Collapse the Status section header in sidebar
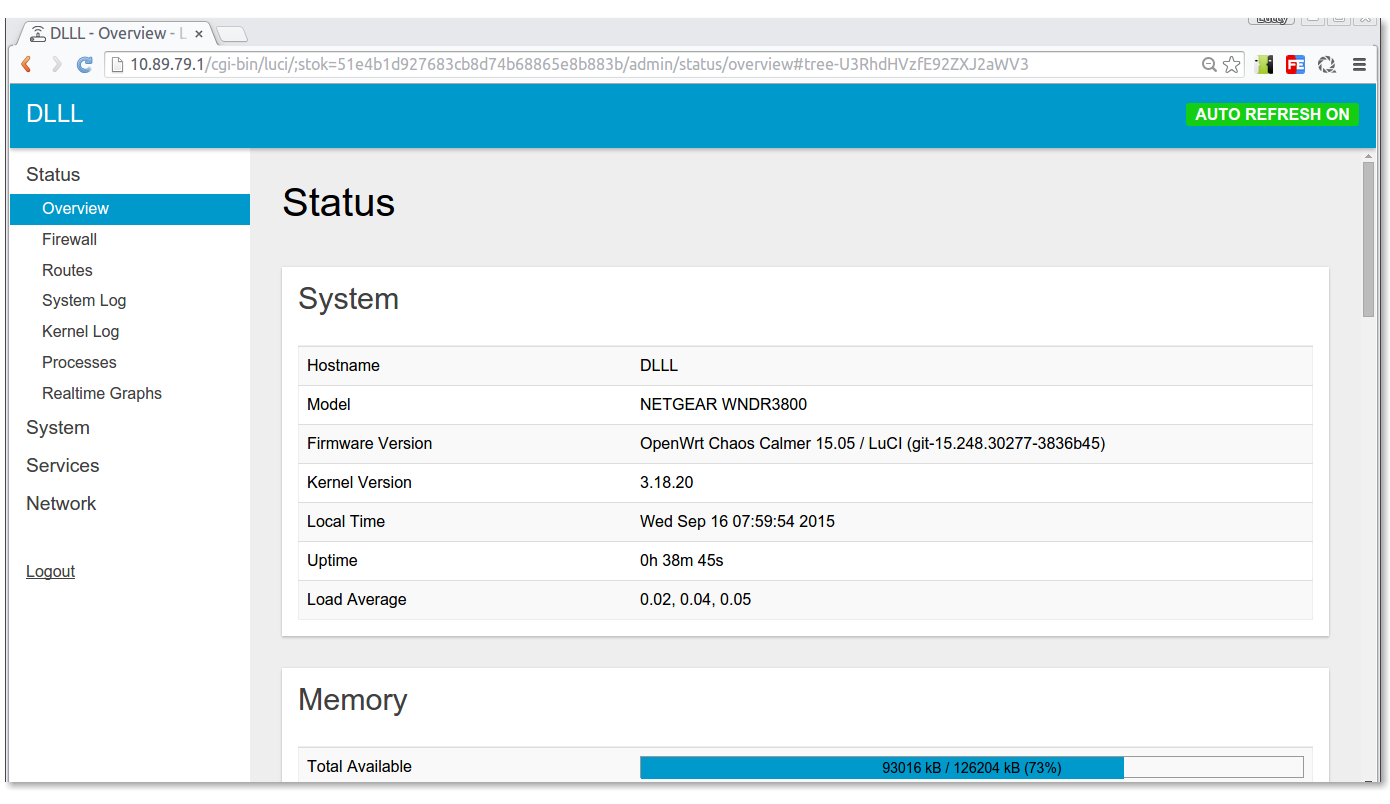 tap(53, 175)
